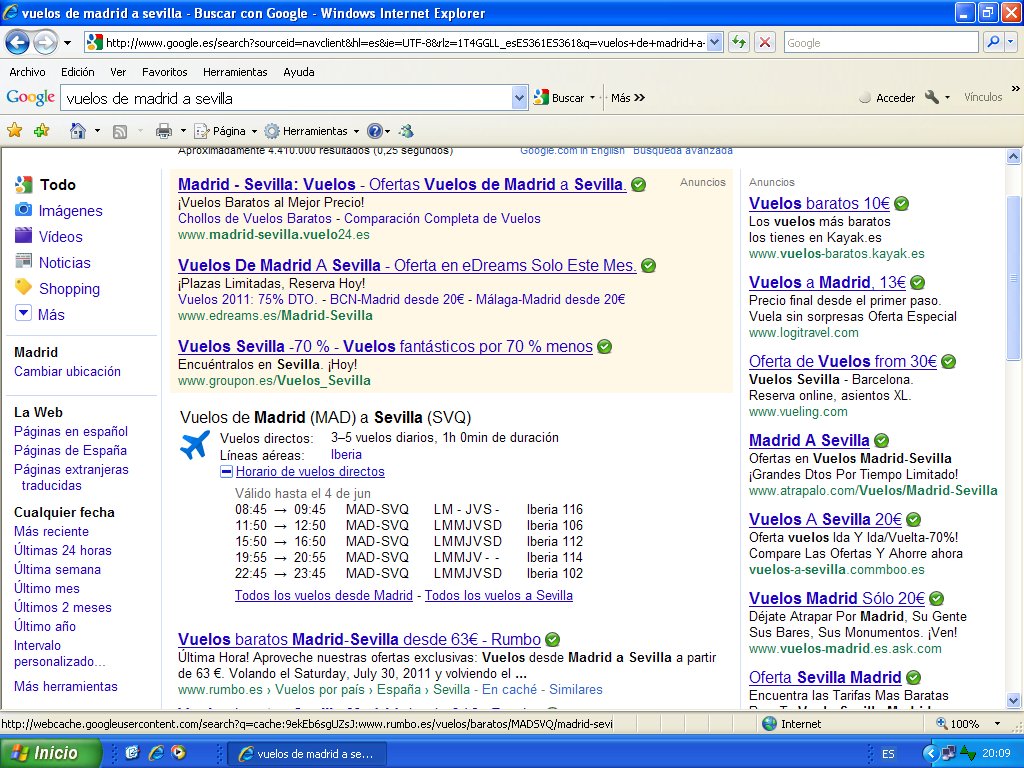Click Todos los vuelos desde Madrid link
1024x768 pixels.
(323, 595)
